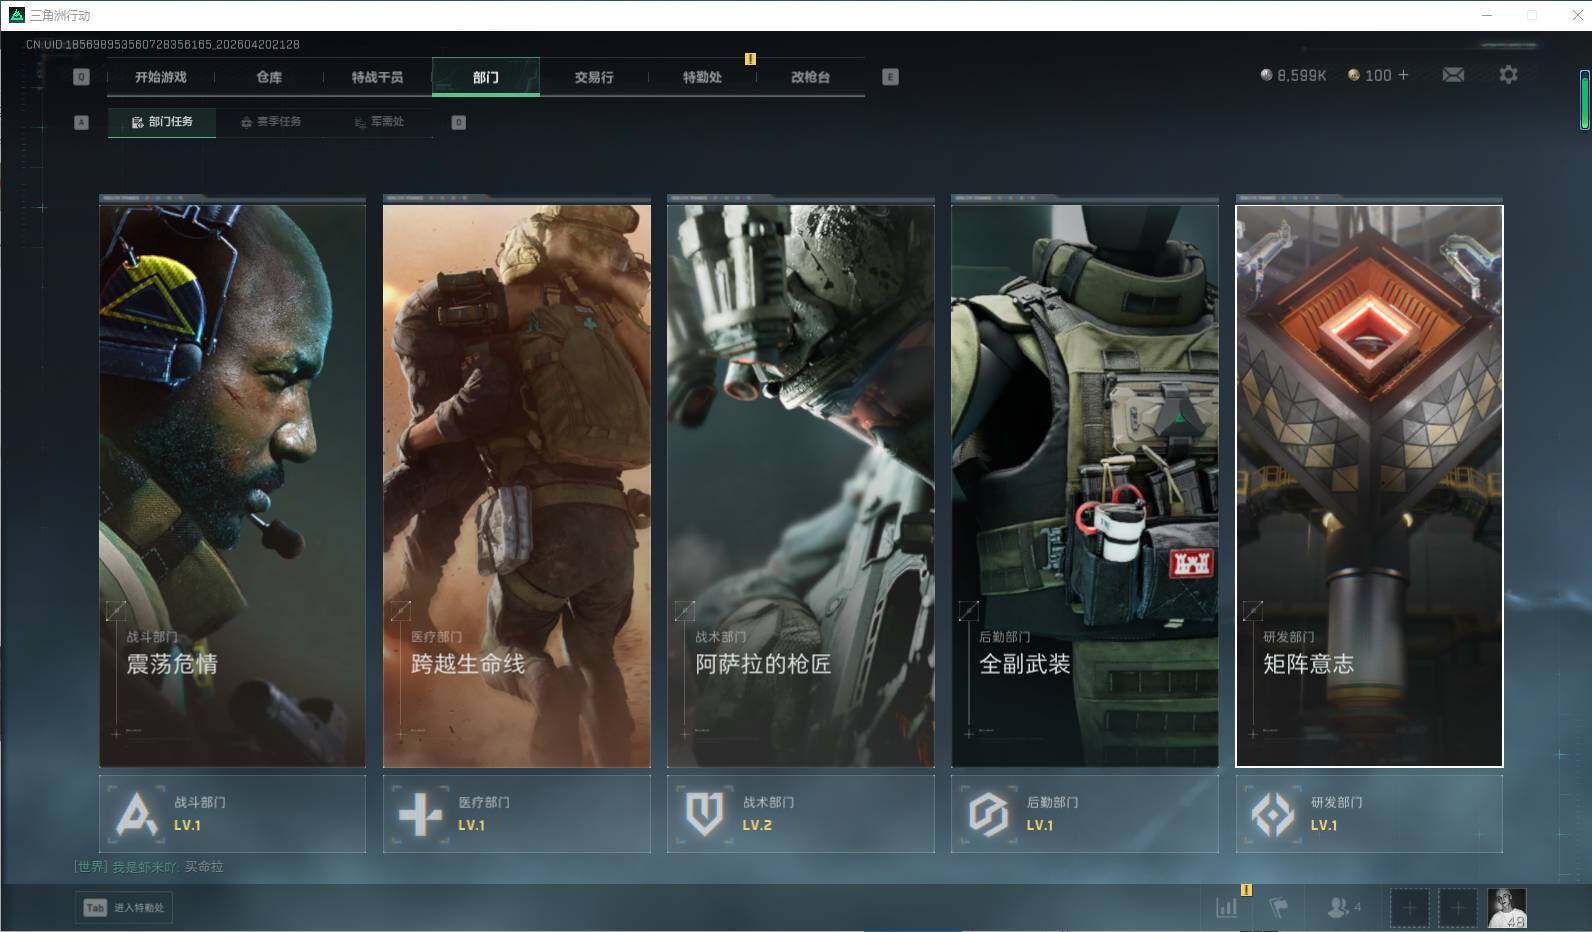Open the player avatar portrait
The image size is (1592, 932).
(1507, 908)
